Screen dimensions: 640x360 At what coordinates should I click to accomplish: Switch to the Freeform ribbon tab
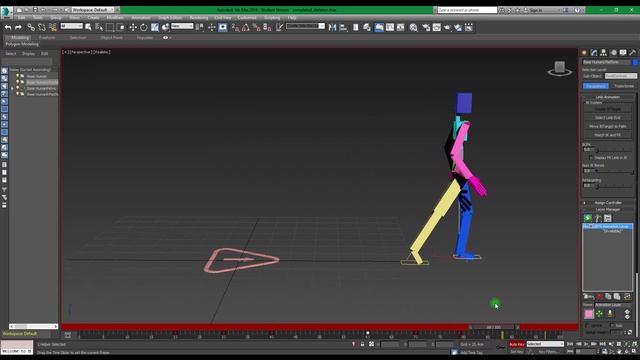click(47, 38)
